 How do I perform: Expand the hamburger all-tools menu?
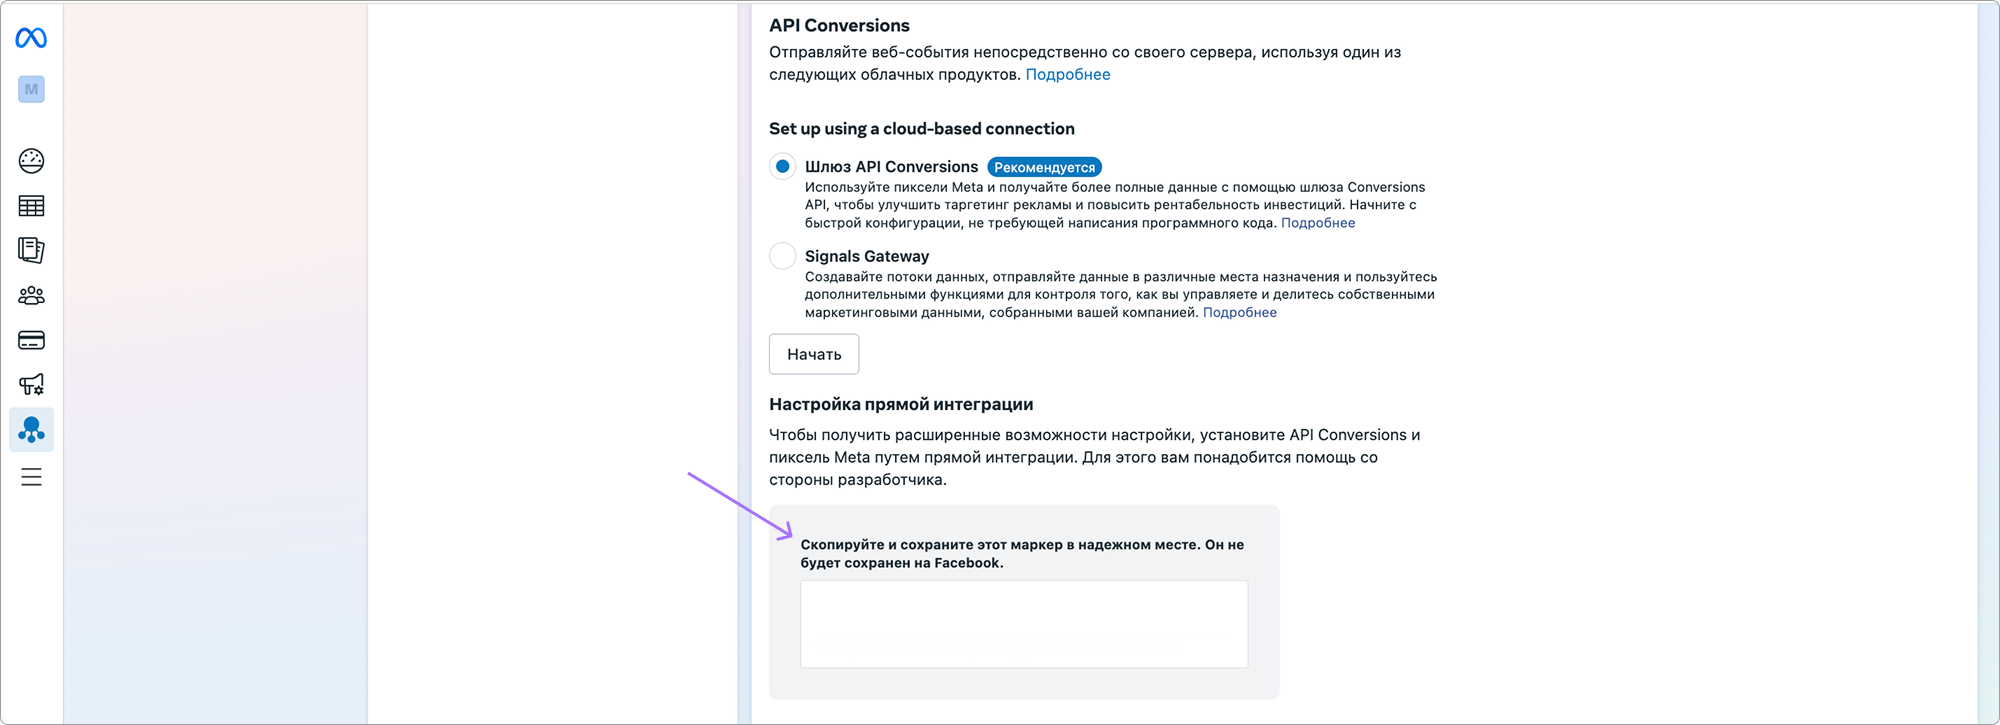[31, 477]
